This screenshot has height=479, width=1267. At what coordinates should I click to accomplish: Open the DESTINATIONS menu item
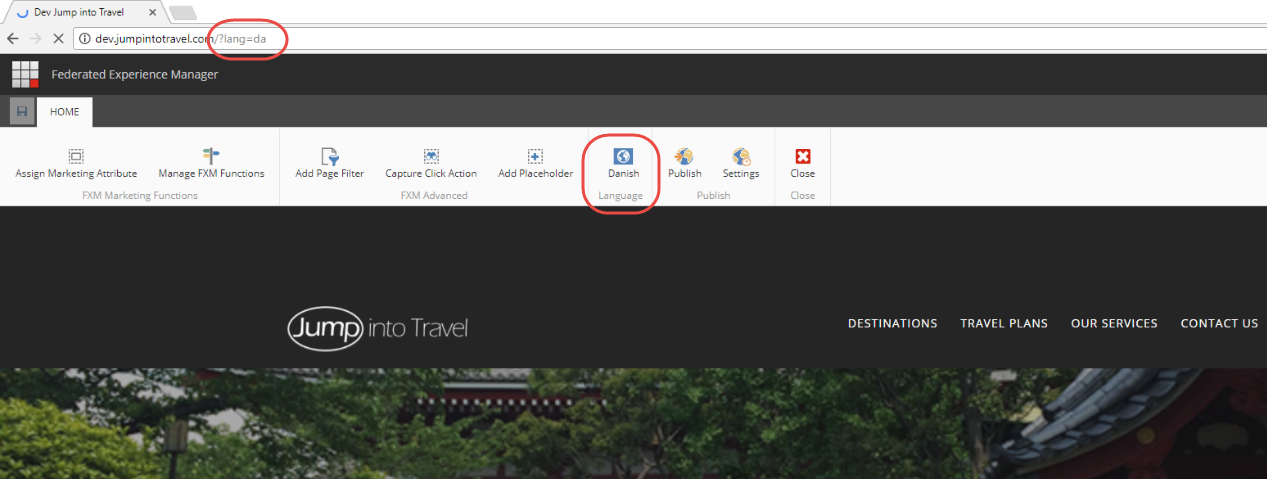(x=892, y=323)
